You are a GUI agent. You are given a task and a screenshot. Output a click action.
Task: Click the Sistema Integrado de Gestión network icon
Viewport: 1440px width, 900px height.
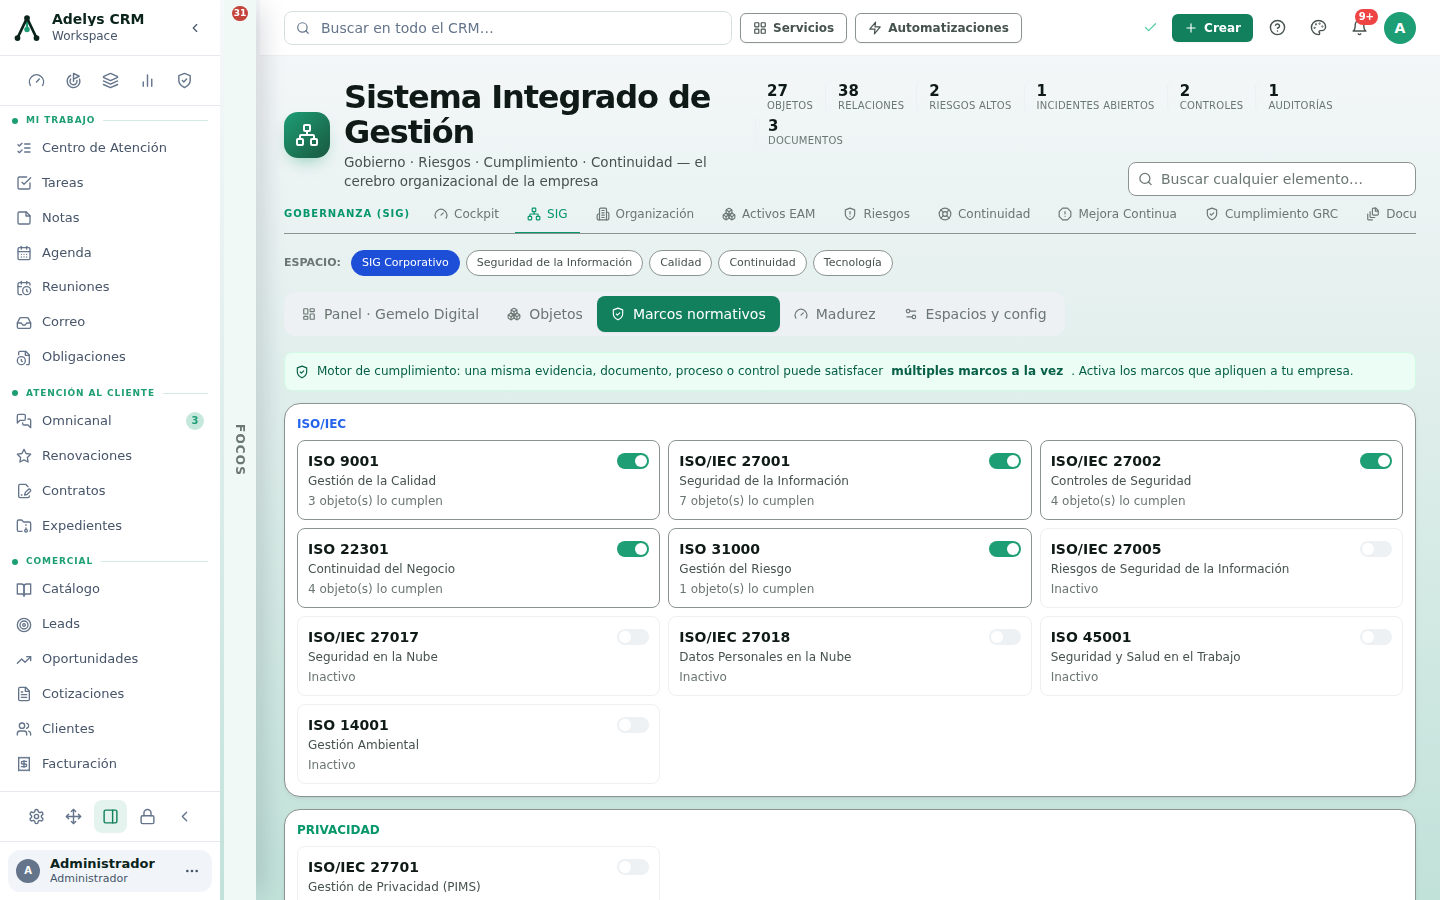(307, 135)
